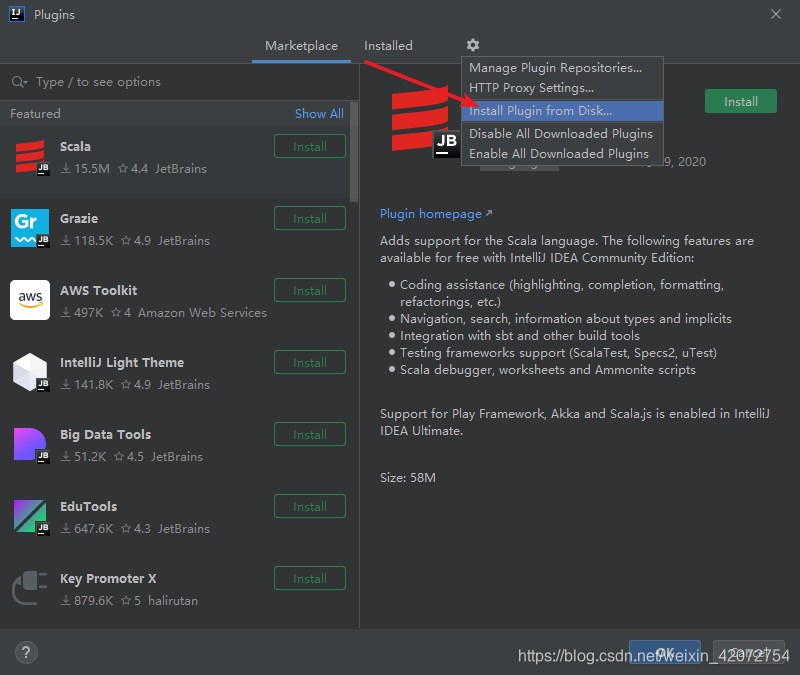Image resolution: width=800 pixels, height=675 pixels.
Task: Click the IntelliJ Light Theme icon
Action: pos(30,372)
